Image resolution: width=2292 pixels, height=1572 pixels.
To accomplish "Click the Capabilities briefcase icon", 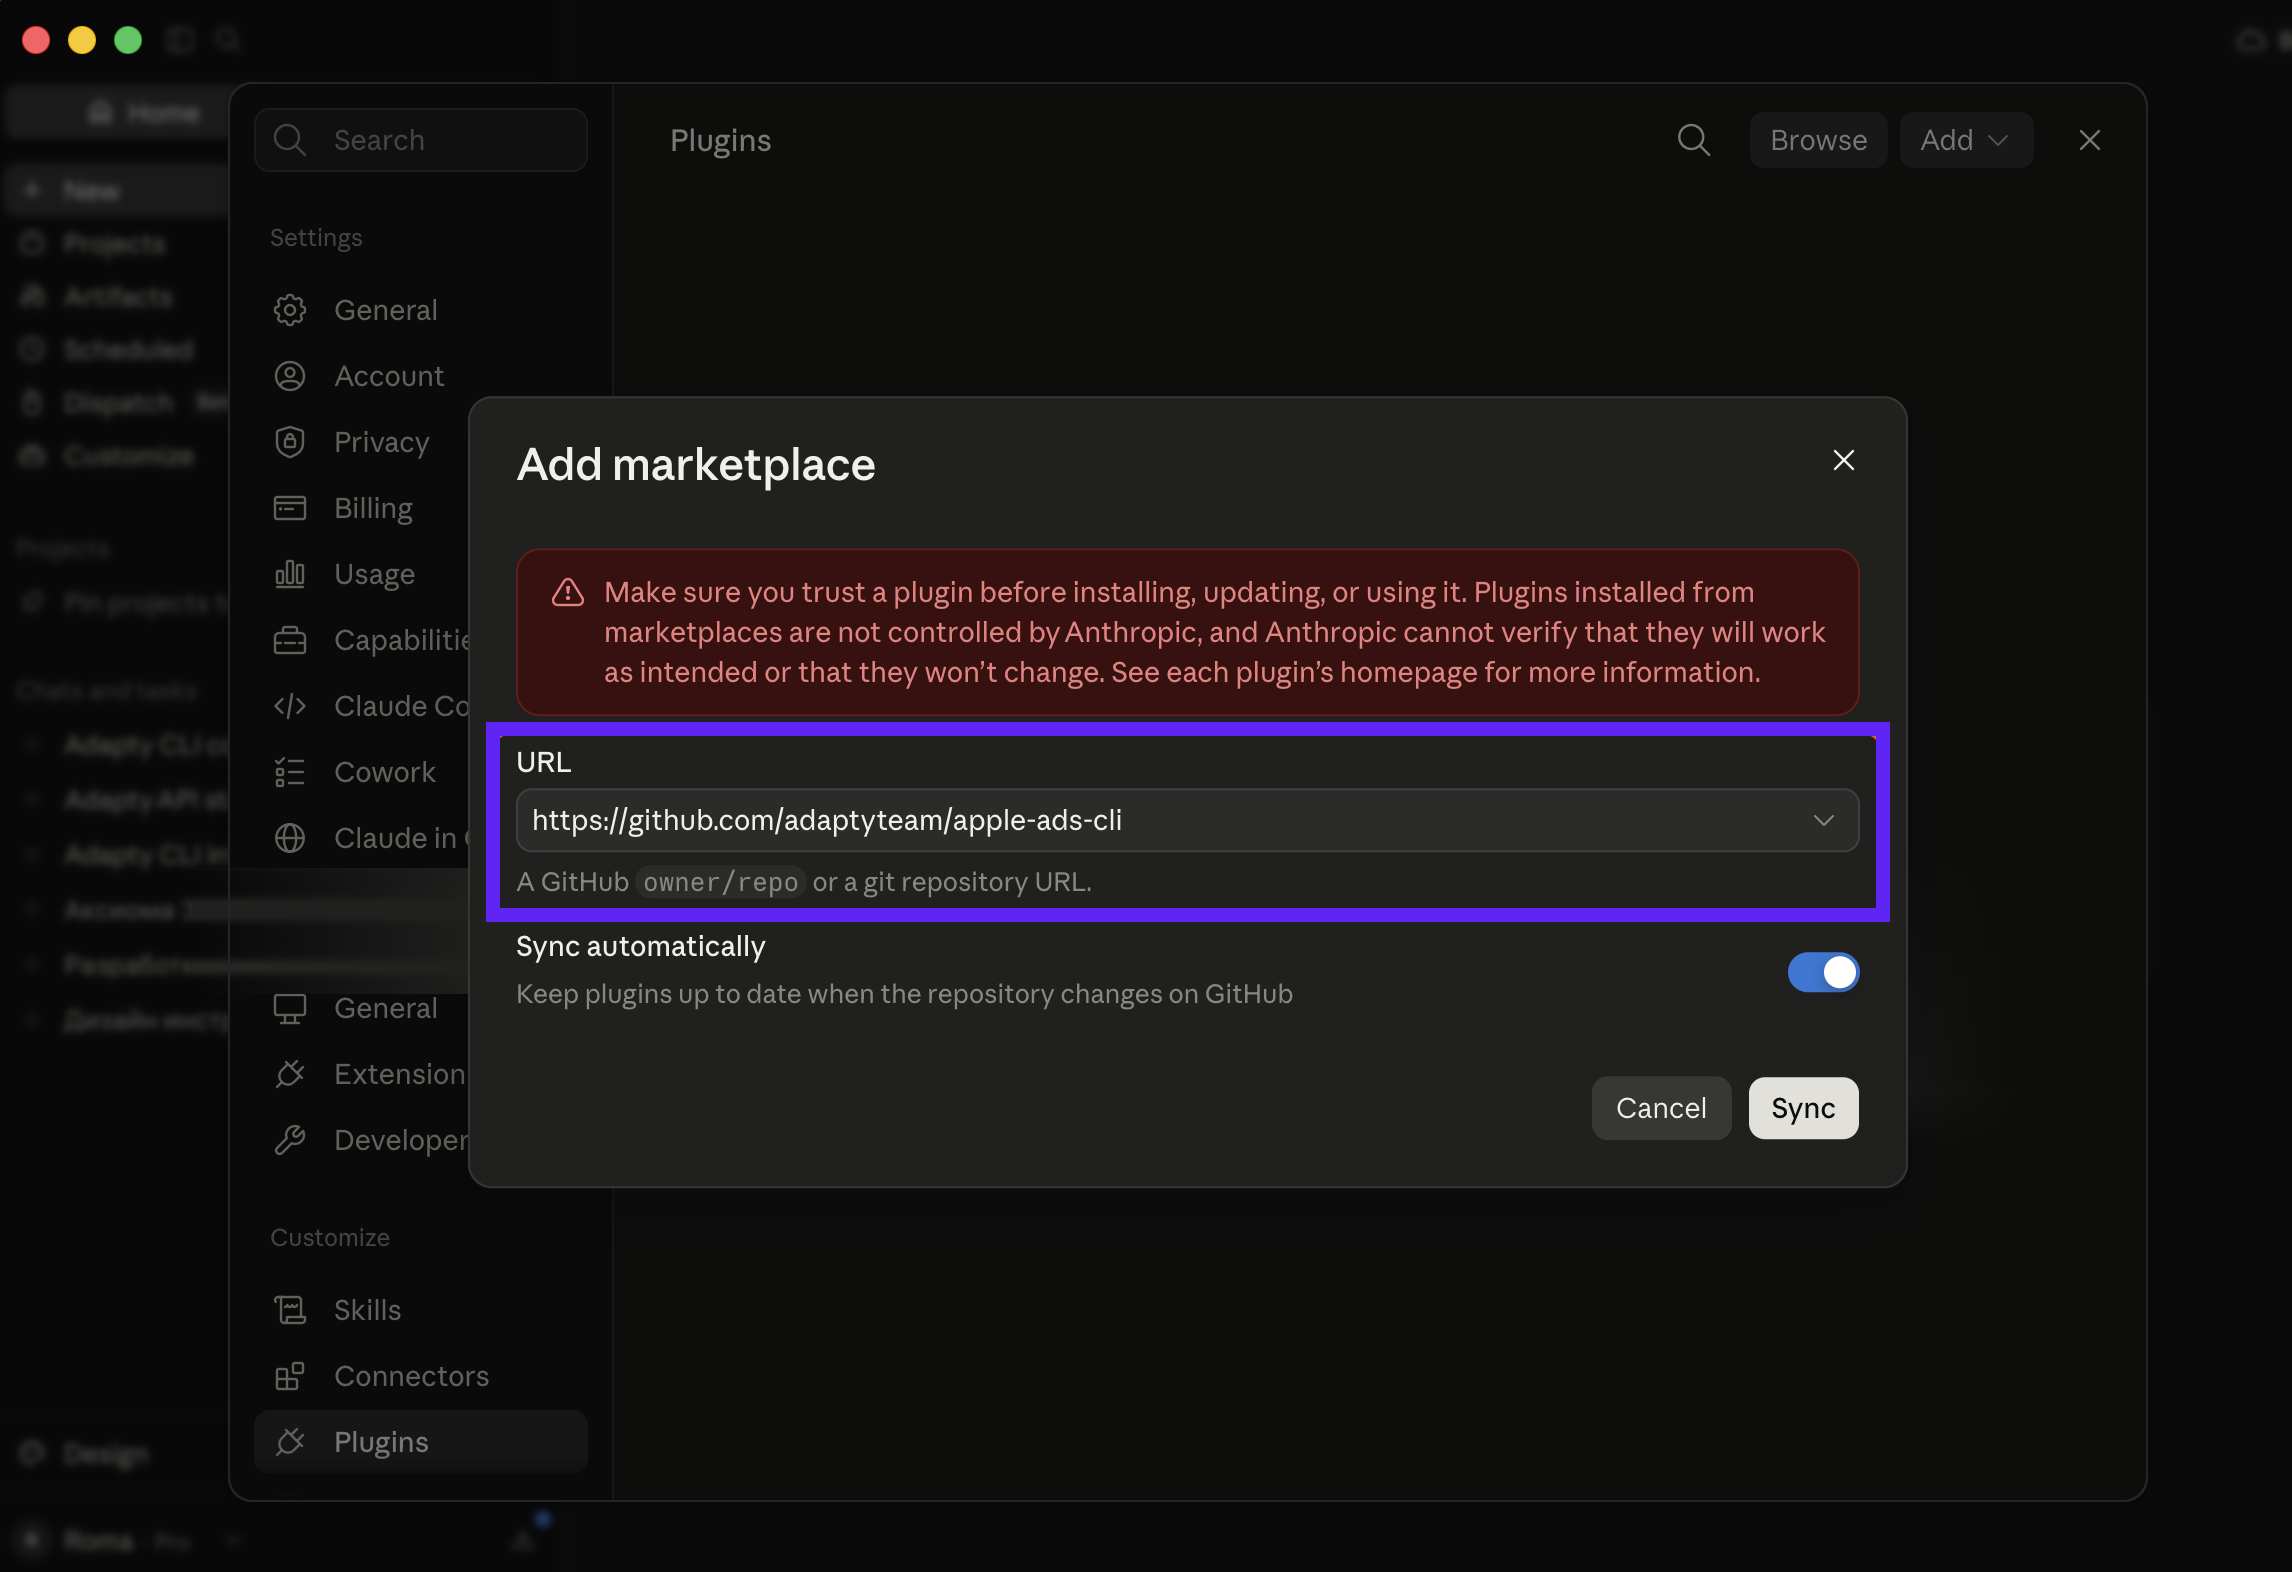I will [x=290, y=640].
